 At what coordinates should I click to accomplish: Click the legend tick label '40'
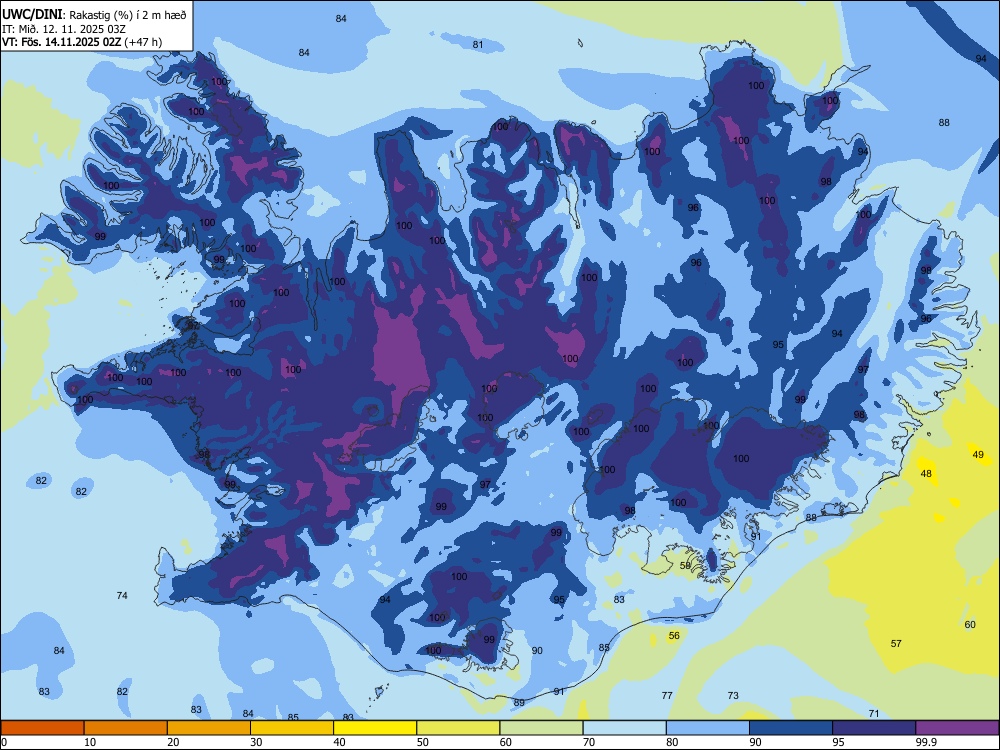pyautogui.click(x=339, y=742)
